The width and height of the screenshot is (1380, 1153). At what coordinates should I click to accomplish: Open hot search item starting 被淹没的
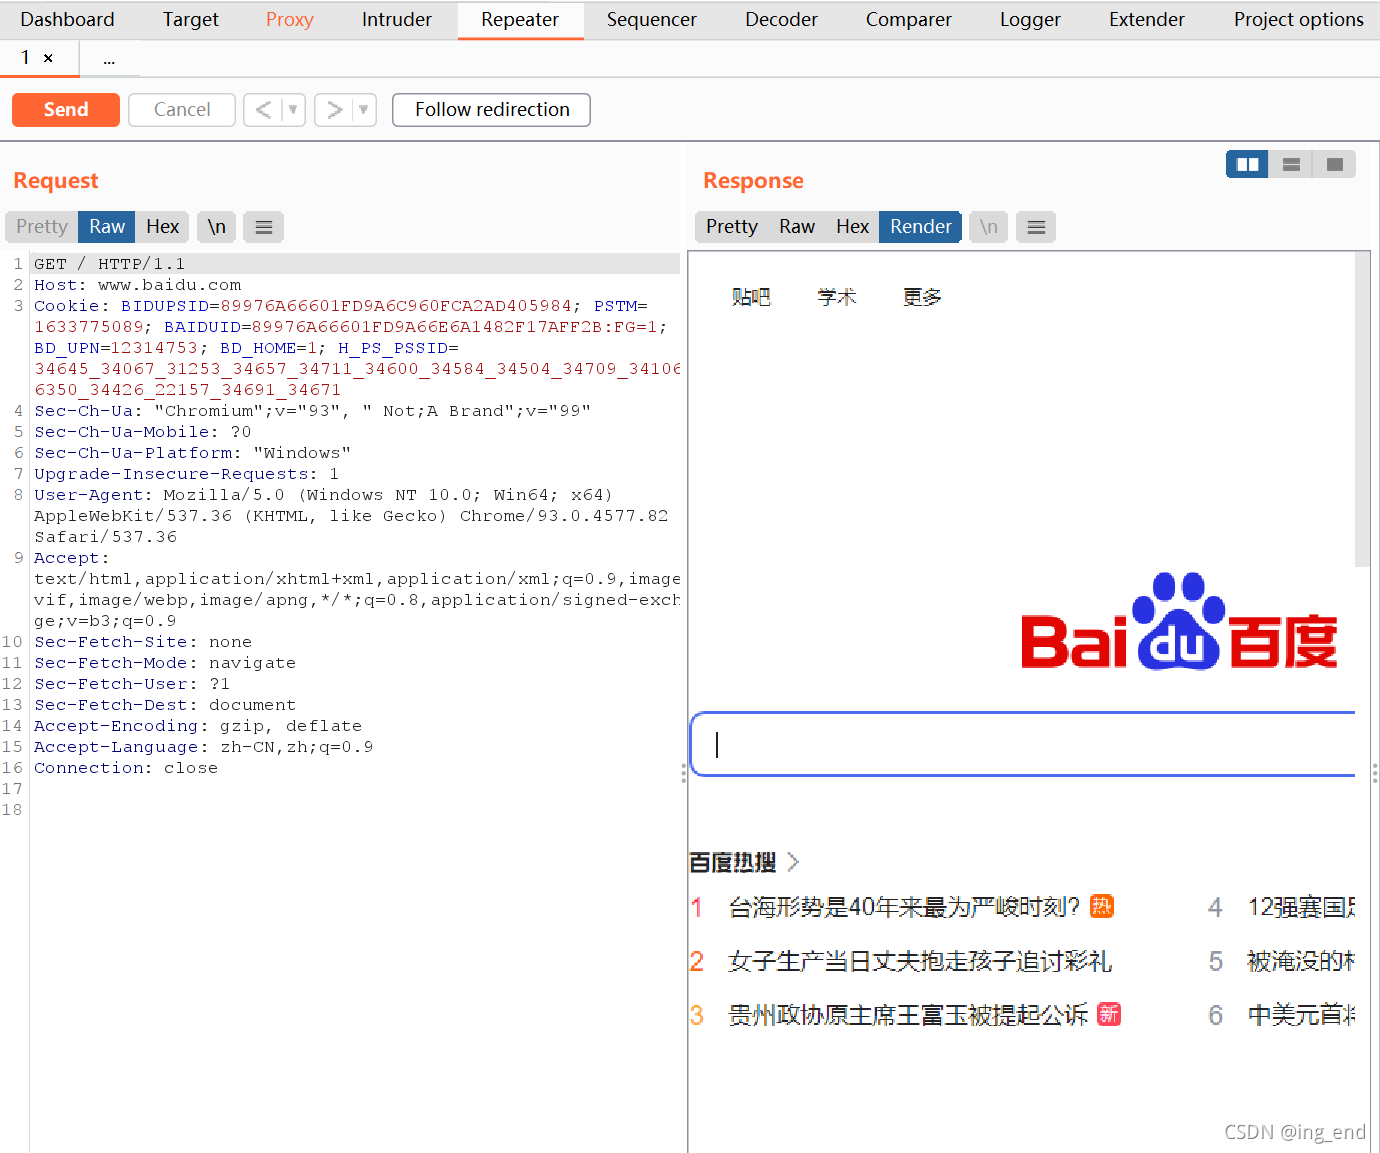[x=1301, y=961]
